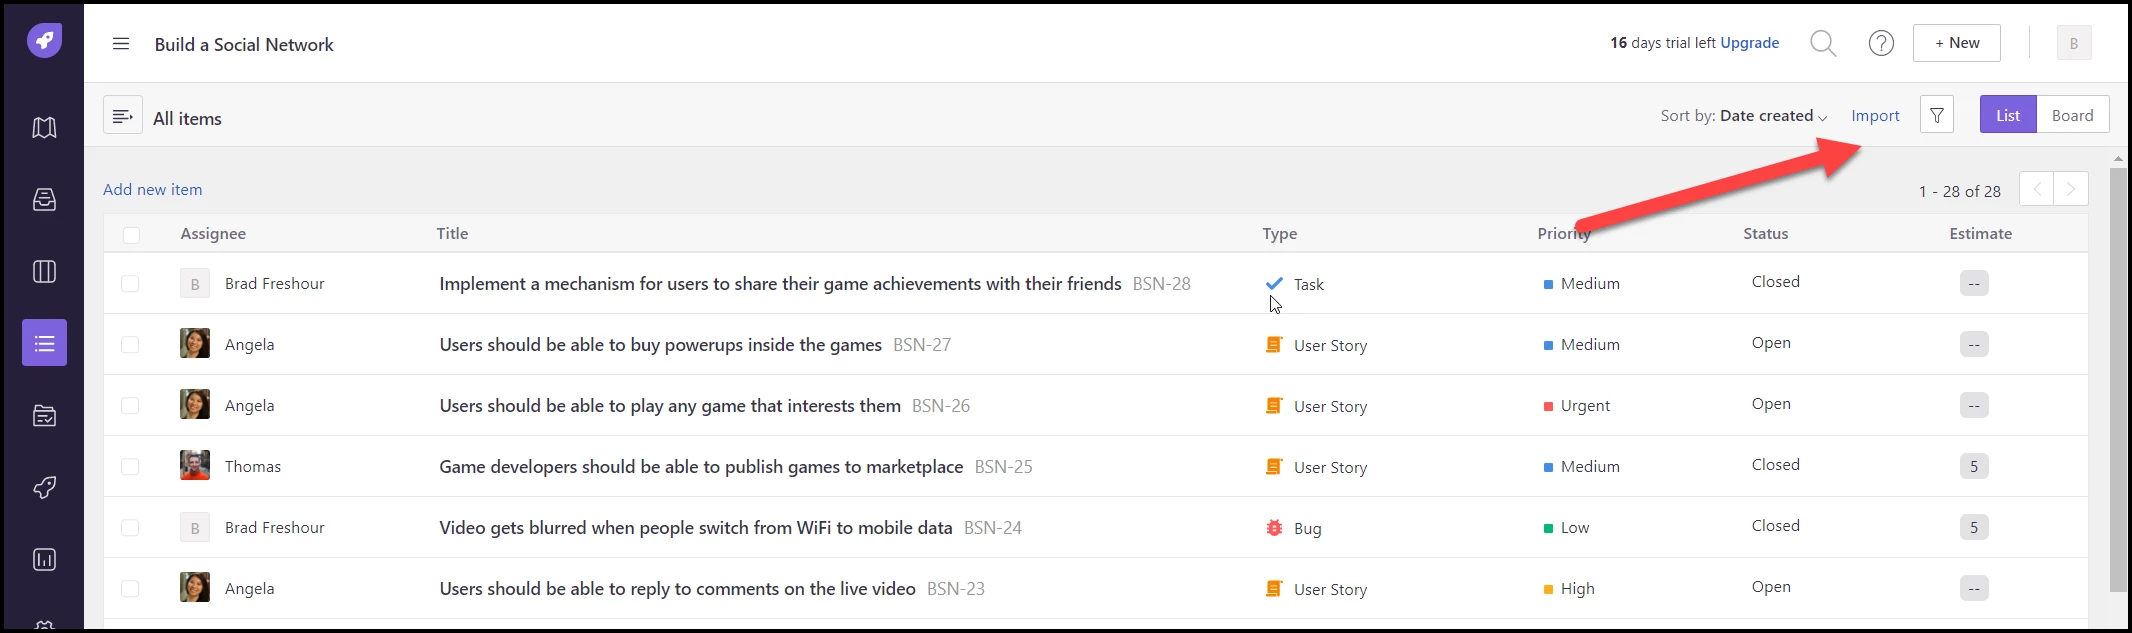Toggle the hamburger menu icon
The height and width of the screenshot is (633, 2132).
pyautogui.click(x=121, y=44)
